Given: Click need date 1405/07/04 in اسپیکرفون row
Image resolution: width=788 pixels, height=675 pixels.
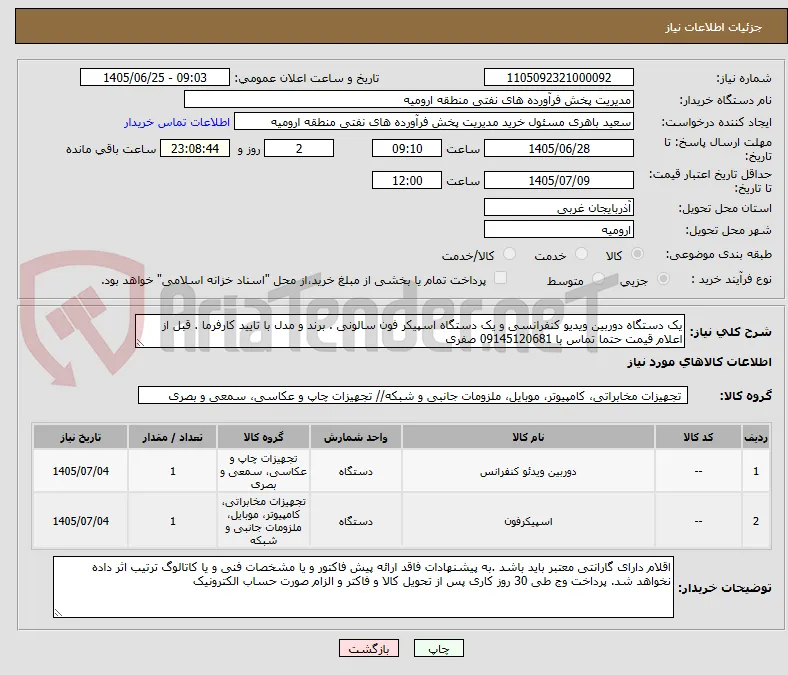Looking at the screenshot, I should [80, 521].
